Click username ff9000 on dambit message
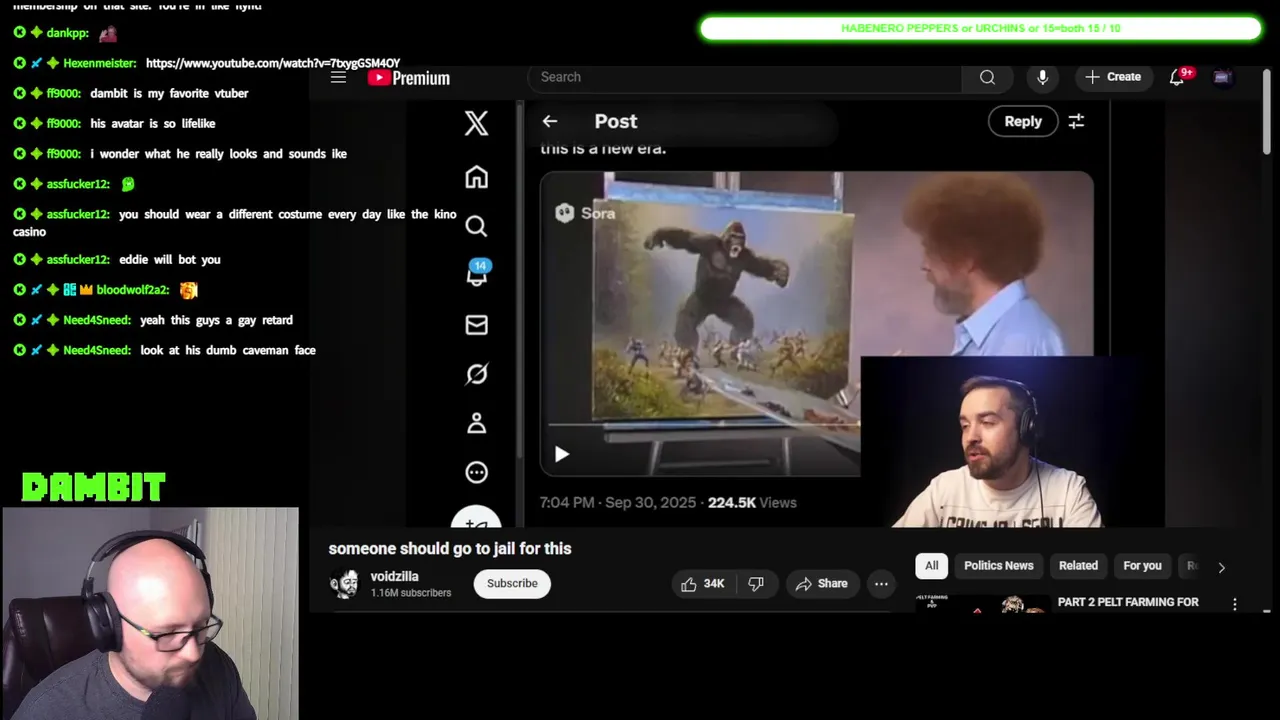The image size is (1280, 720). [x=64, y=93]
